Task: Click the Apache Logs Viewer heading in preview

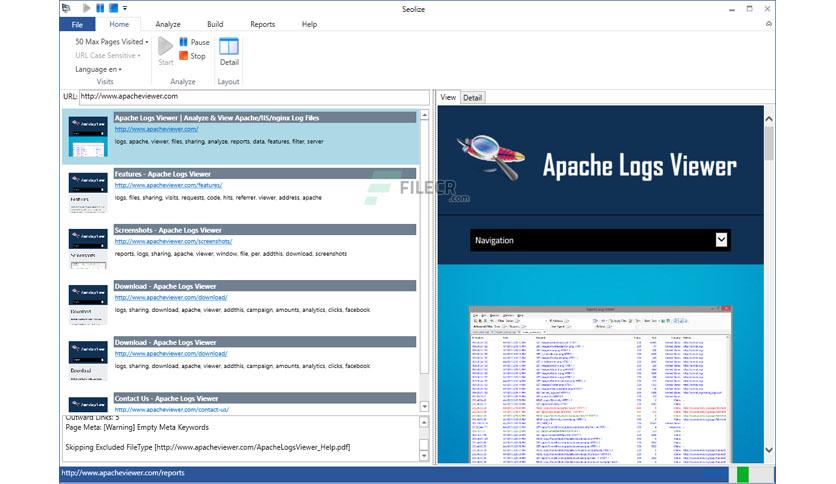Action: tap(639, 165)
